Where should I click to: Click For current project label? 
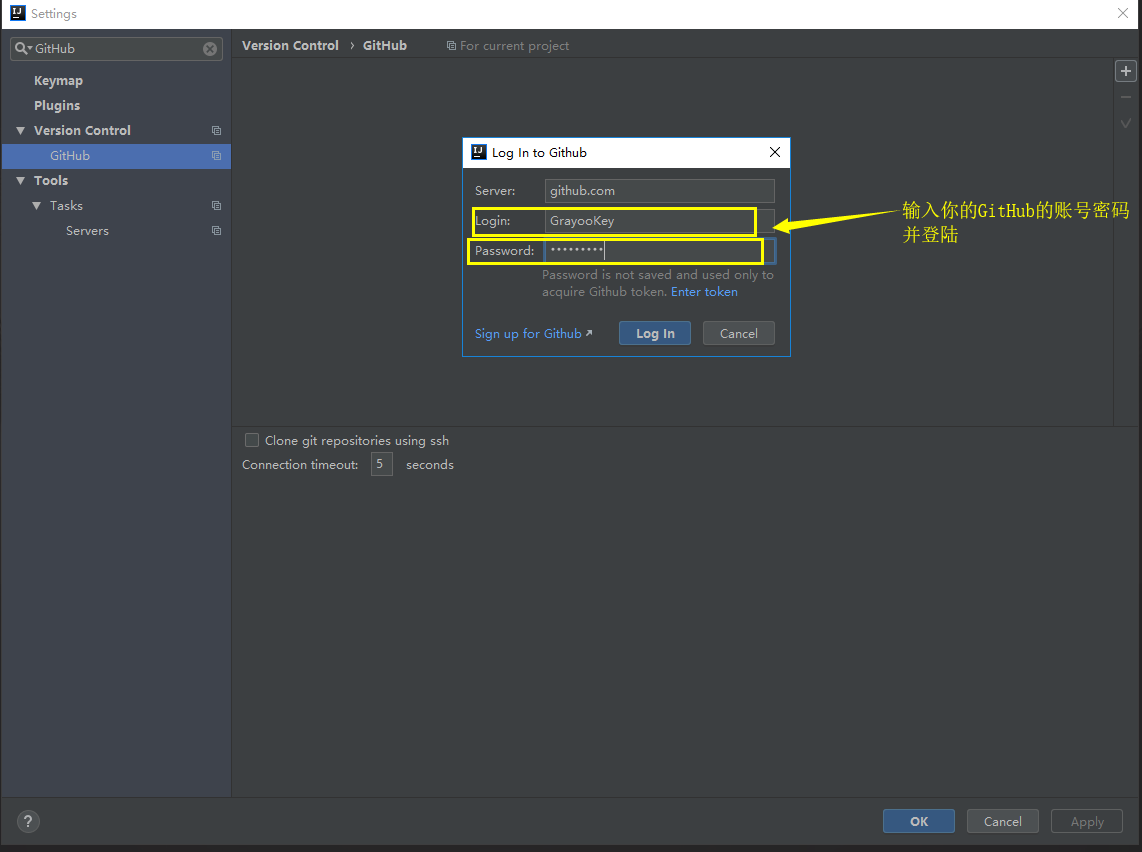514,46
